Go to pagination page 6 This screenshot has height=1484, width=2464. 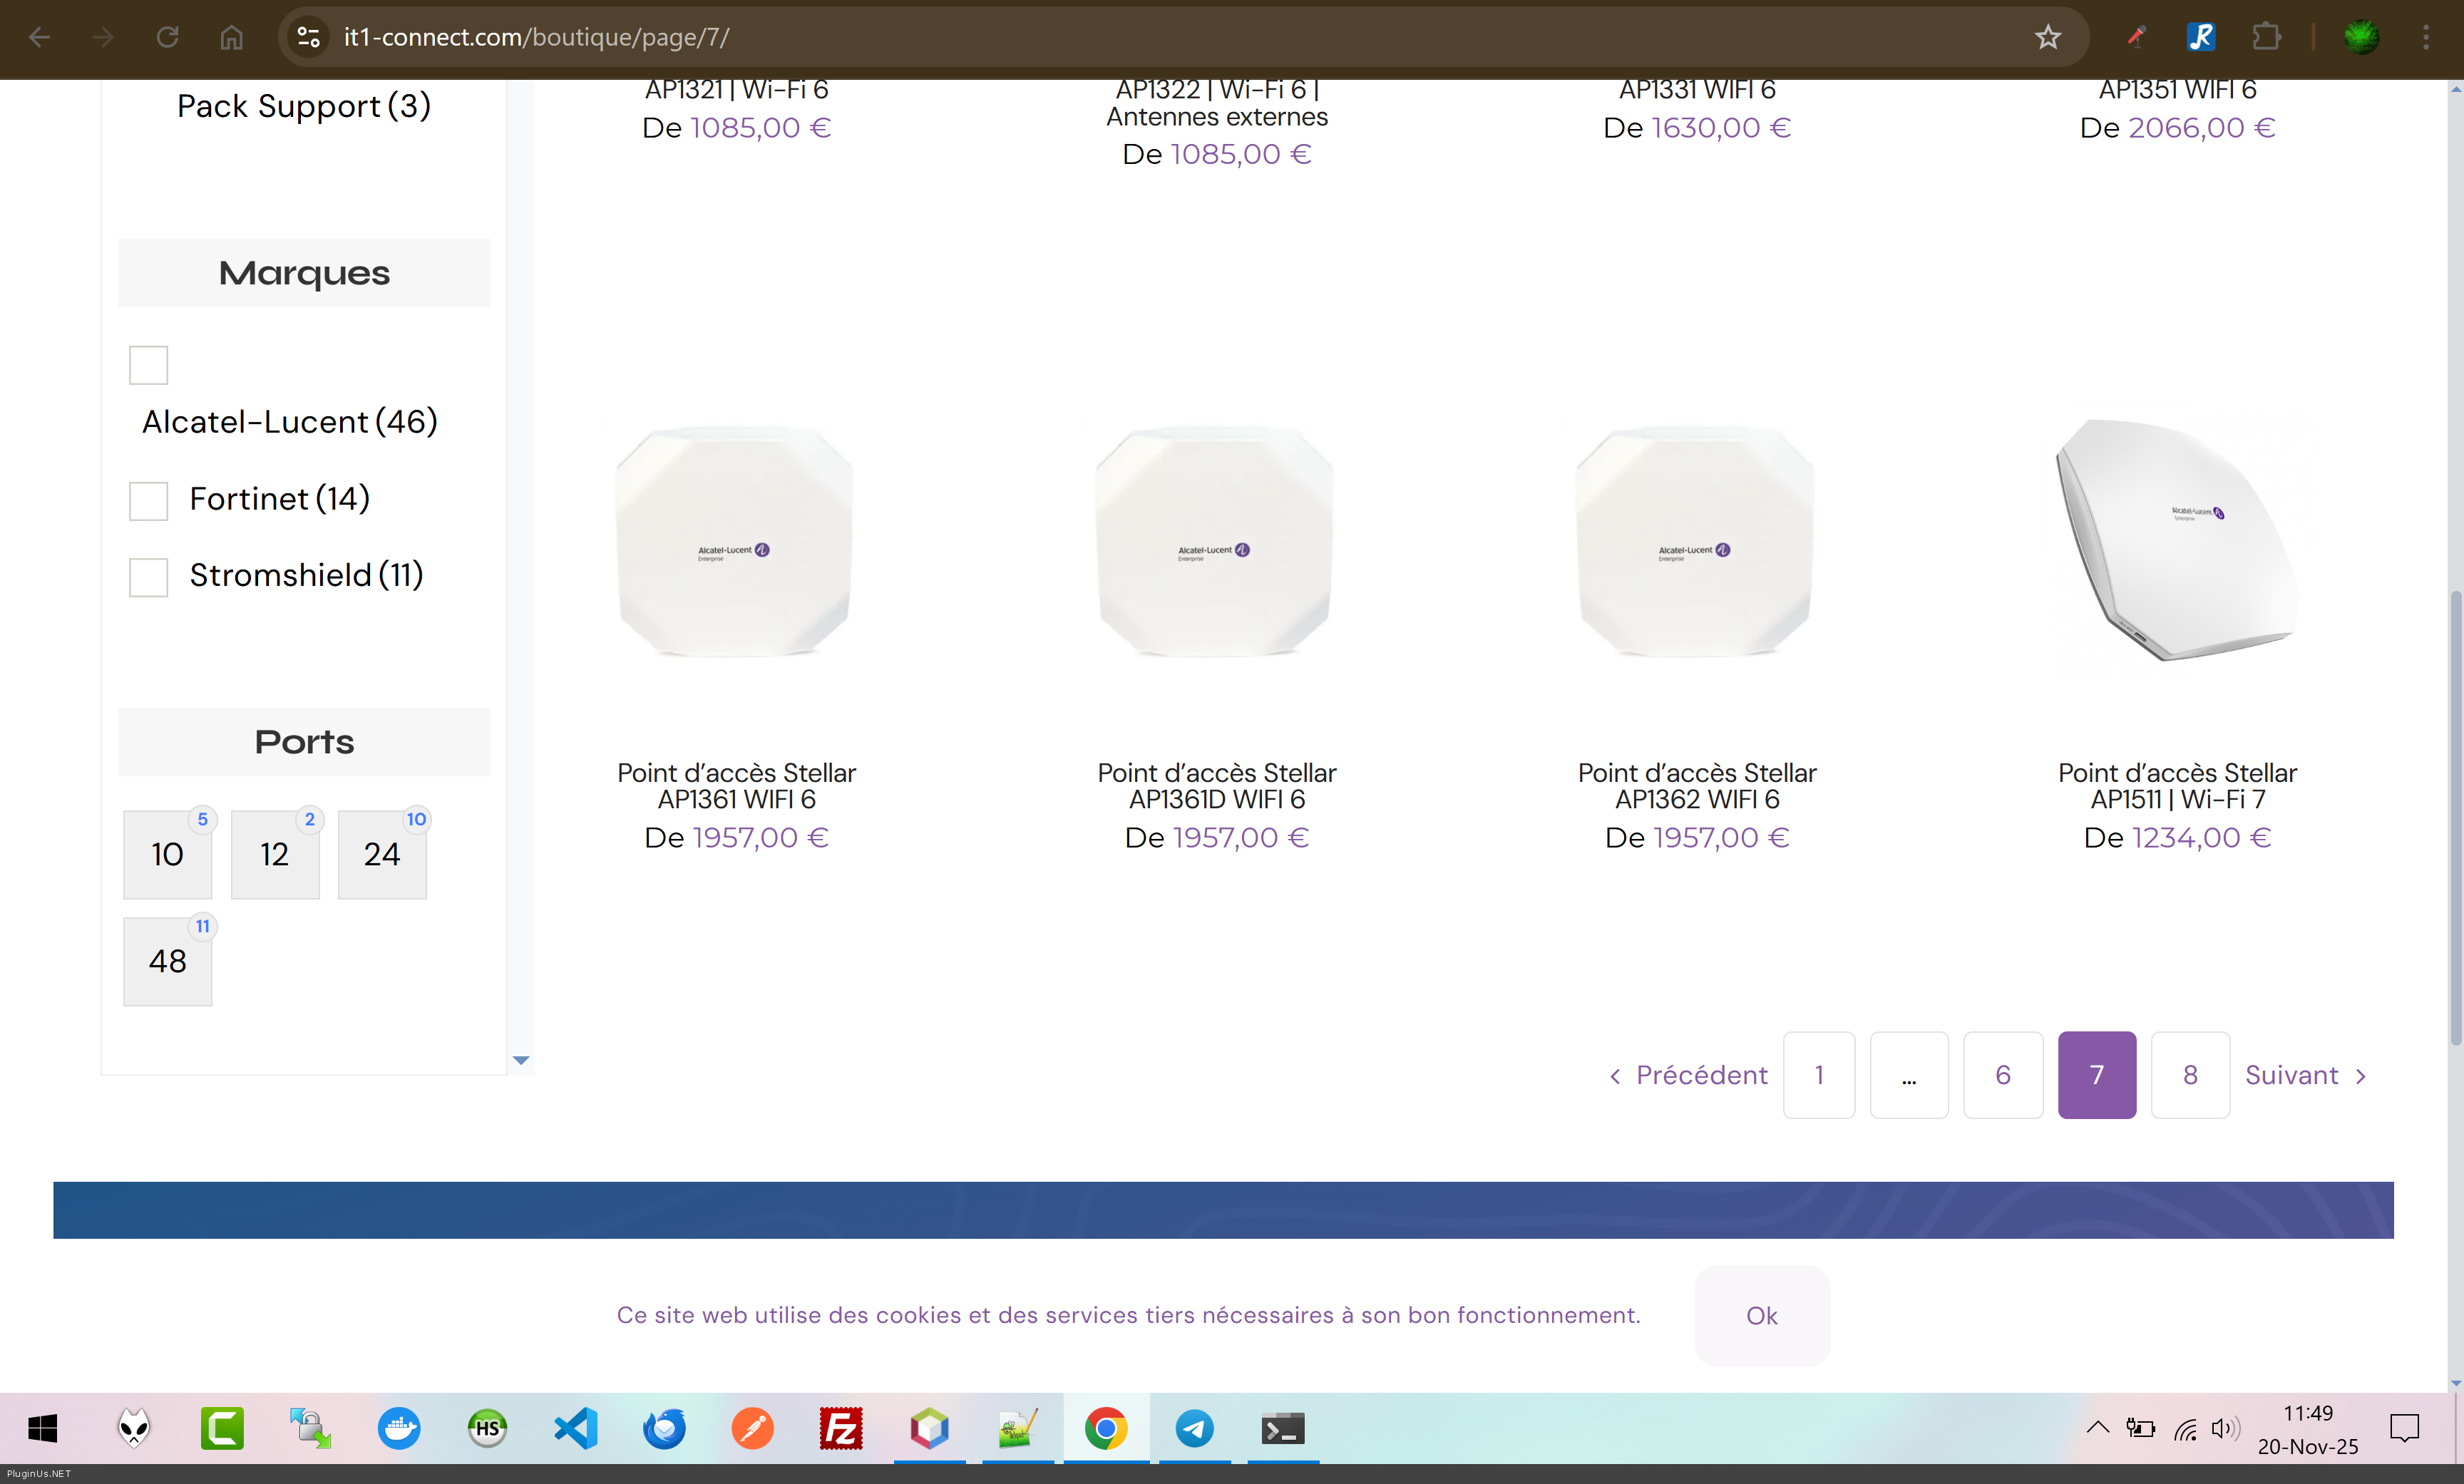point(2002,1075)
